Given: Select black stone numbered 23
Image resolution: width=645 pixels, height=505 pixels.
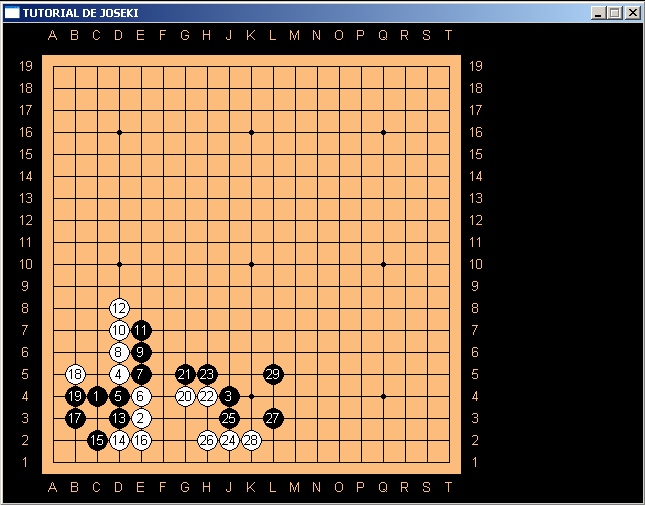Looking at the screenshot, I should point(207,374).
